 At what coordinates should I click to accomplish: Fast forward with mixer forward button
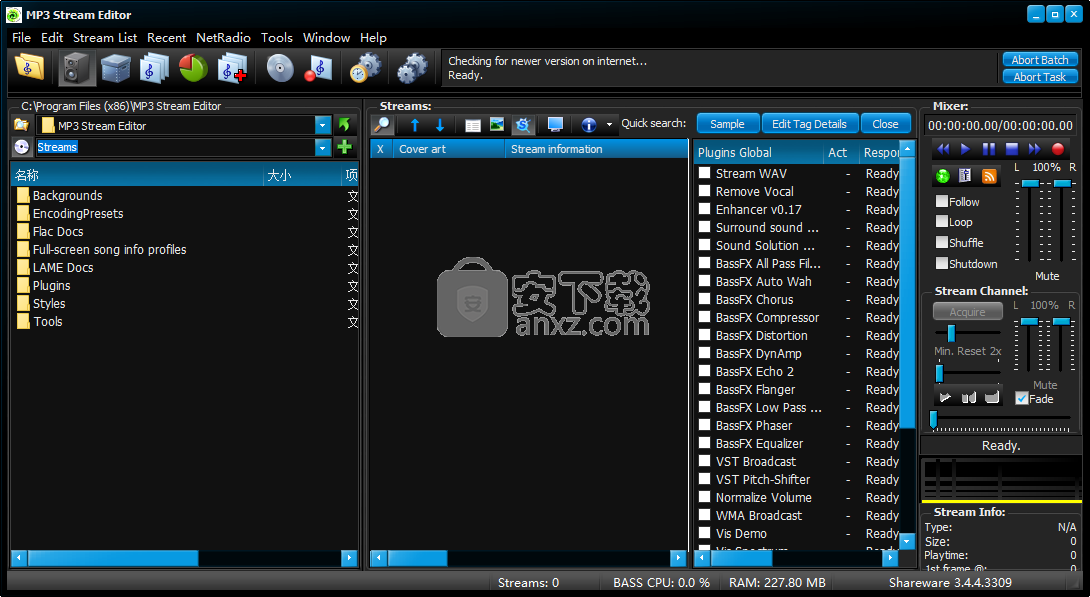coord(1034,149)
